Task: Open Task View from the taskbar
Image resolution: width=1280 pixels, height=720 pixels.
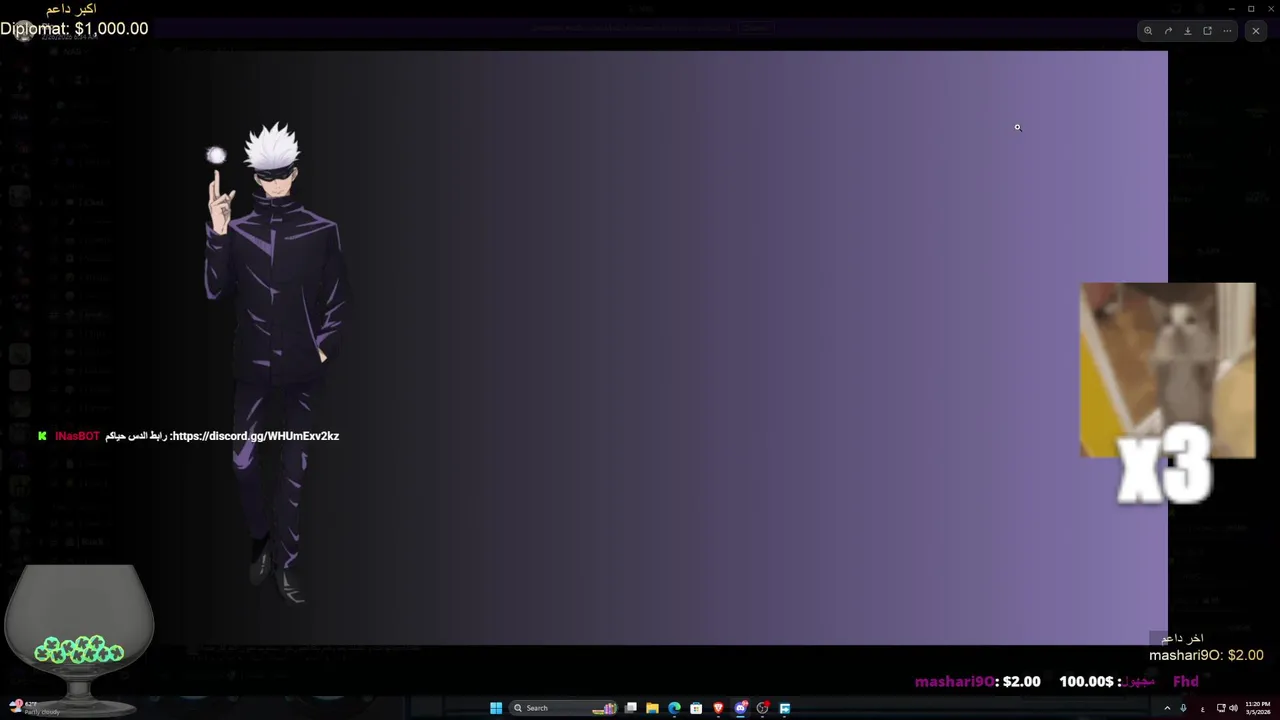Action: (x=631, y=708)
